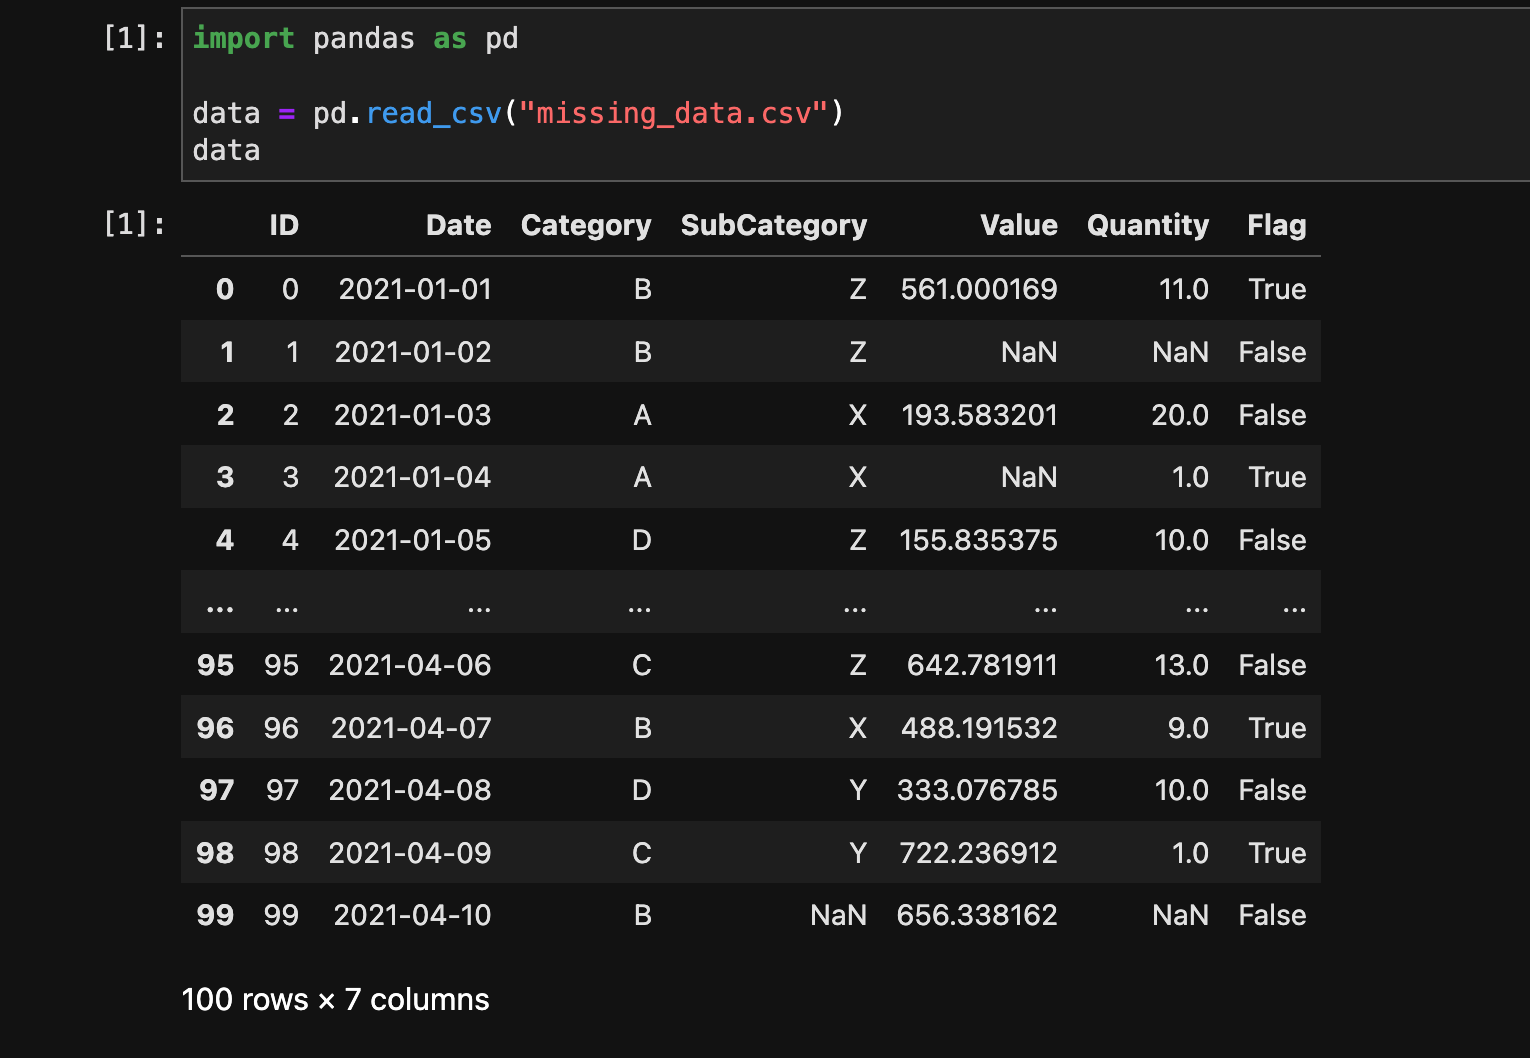1530x1058 pixels.
Task: Click the "100 rows × 7 columns" summary text
Action: coord(335,999)
